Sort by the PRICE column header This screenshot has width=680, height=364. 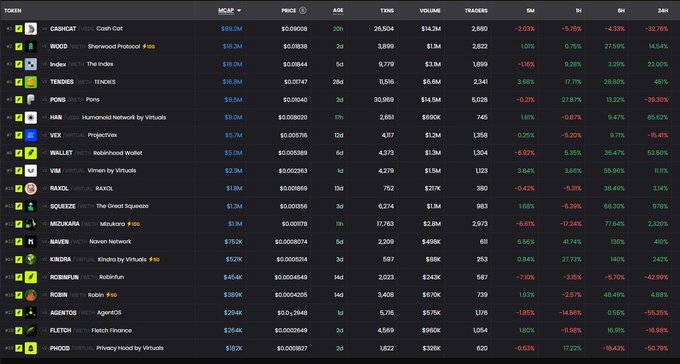click(x=288, y=10)
